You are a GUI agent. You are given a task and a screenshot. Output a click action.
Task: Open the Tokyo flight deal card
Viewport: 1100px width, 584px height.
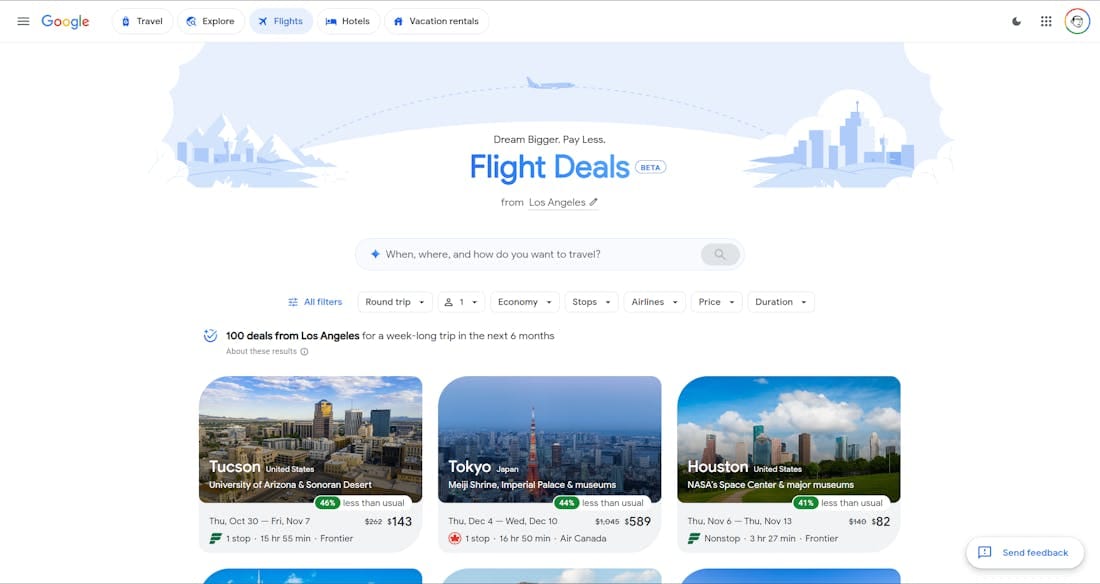[x=549, y=464]
